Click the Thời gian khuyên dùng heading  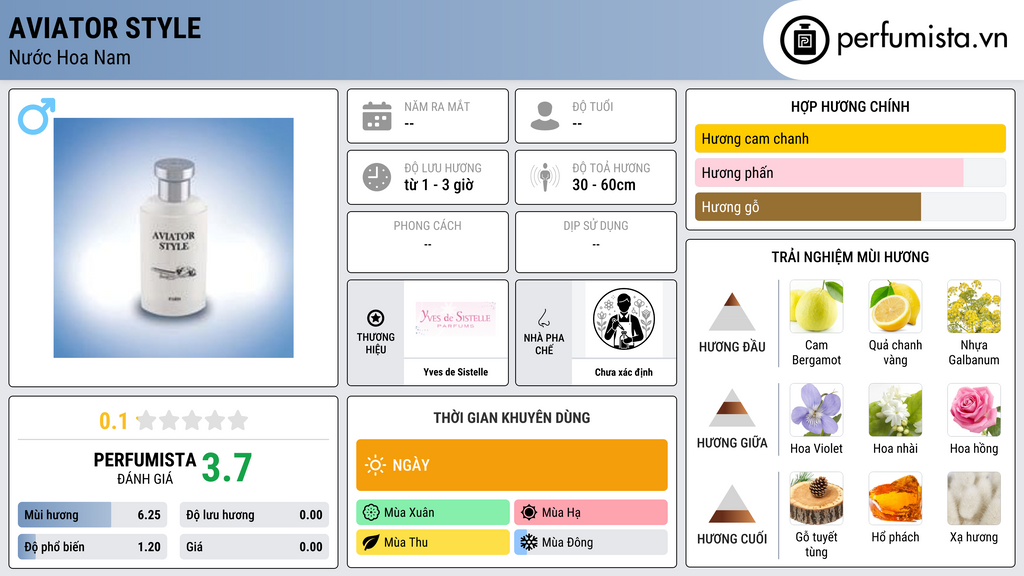512,418
